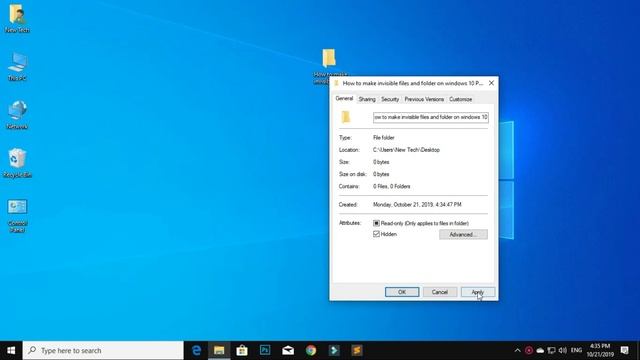This screenshot has height=360, width=640.
Task: Toggle the Read-only attribute checkbox
Action: coord(376,223)
